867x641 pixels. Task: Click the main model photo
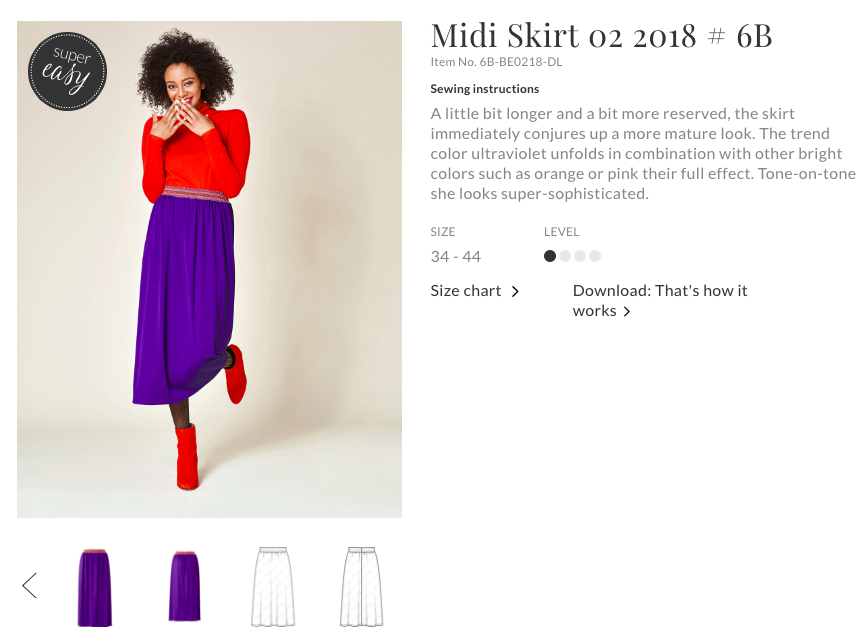[209, 270]
